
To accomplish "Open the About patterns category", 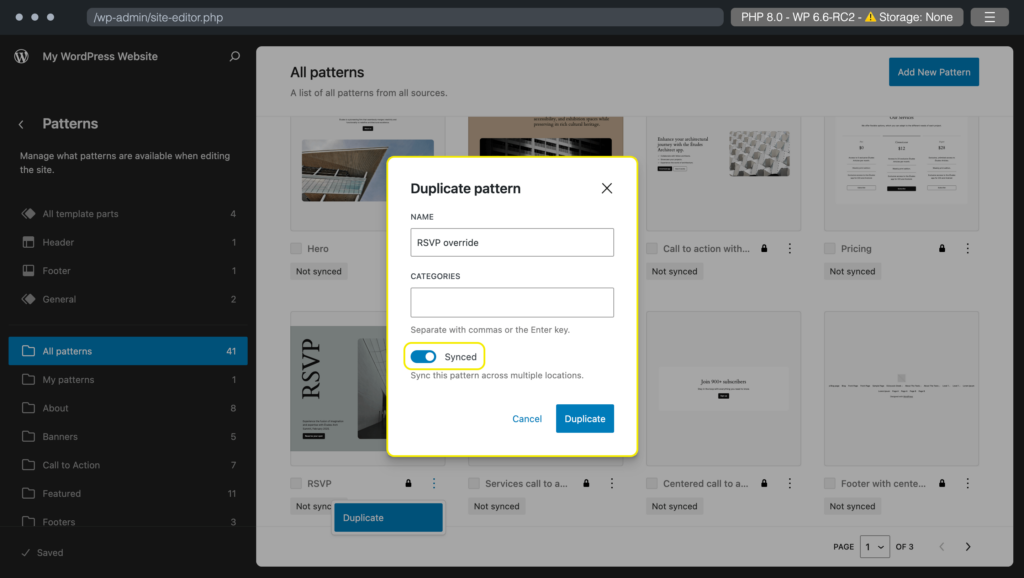I will click(x=128, y=408).
